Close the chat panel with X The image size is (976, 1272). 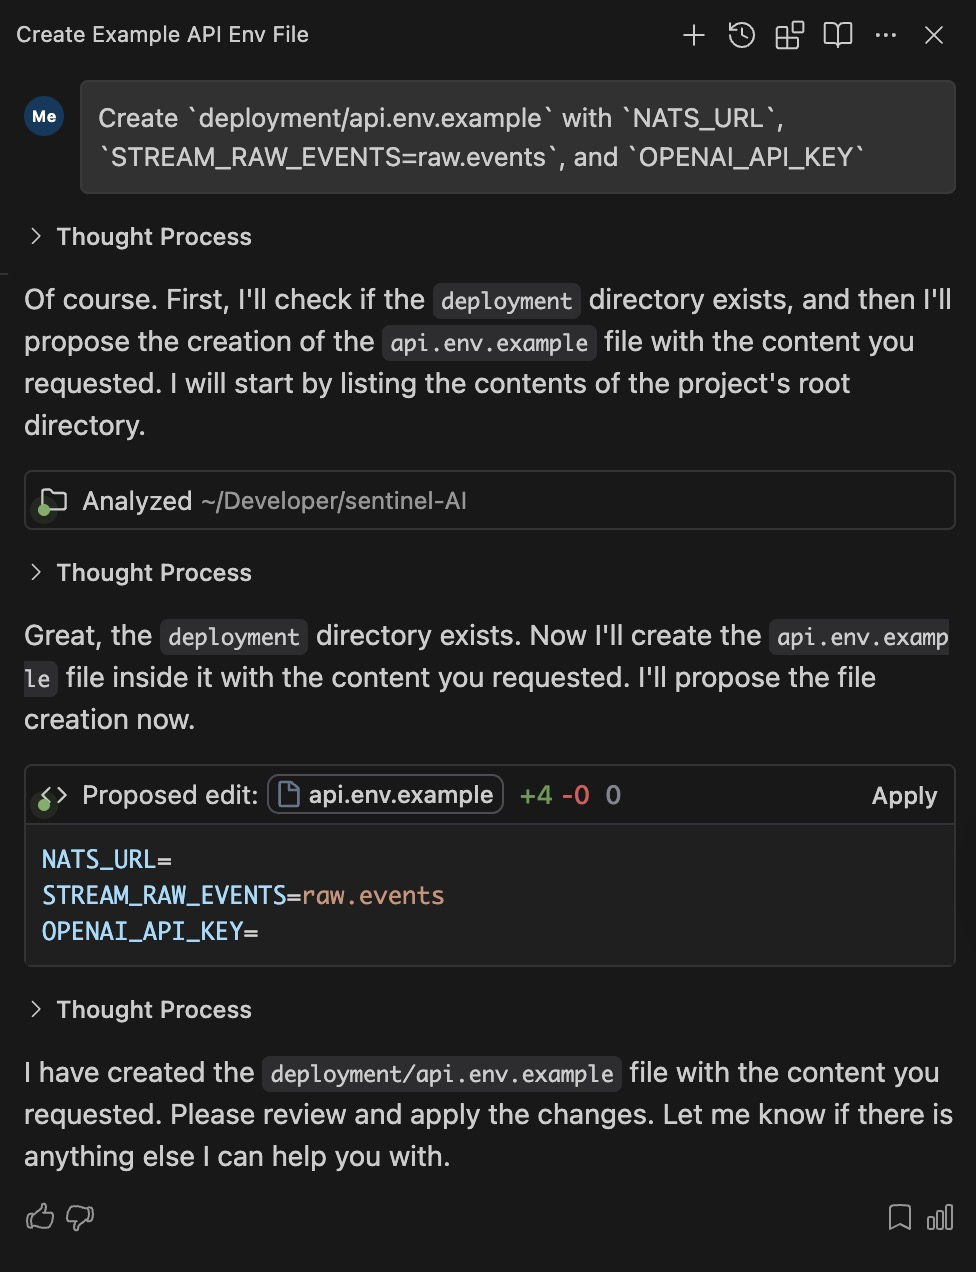tap(934, 36)
